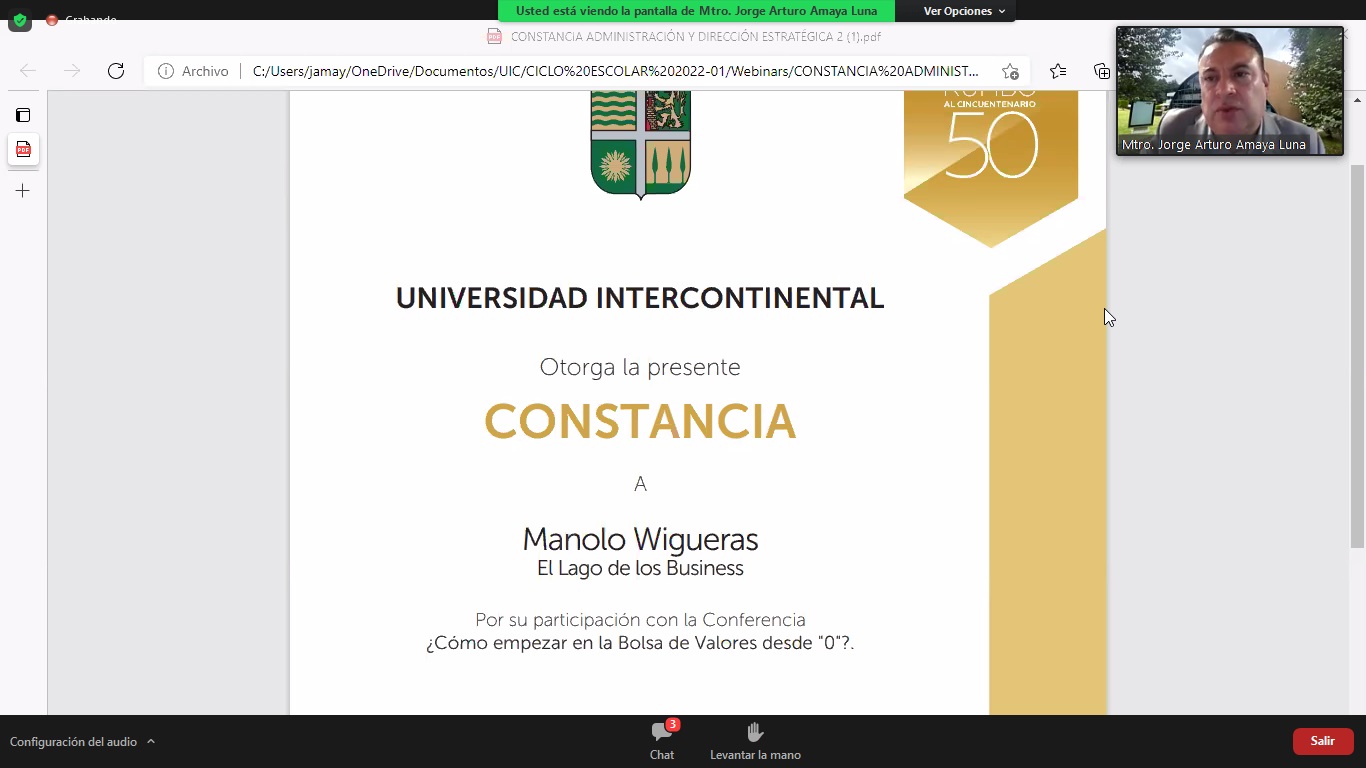Image resolution: width=1366 pixels, height=768 pixels.
Task: Click the text Otorga la presente
Action: [640, 367]
